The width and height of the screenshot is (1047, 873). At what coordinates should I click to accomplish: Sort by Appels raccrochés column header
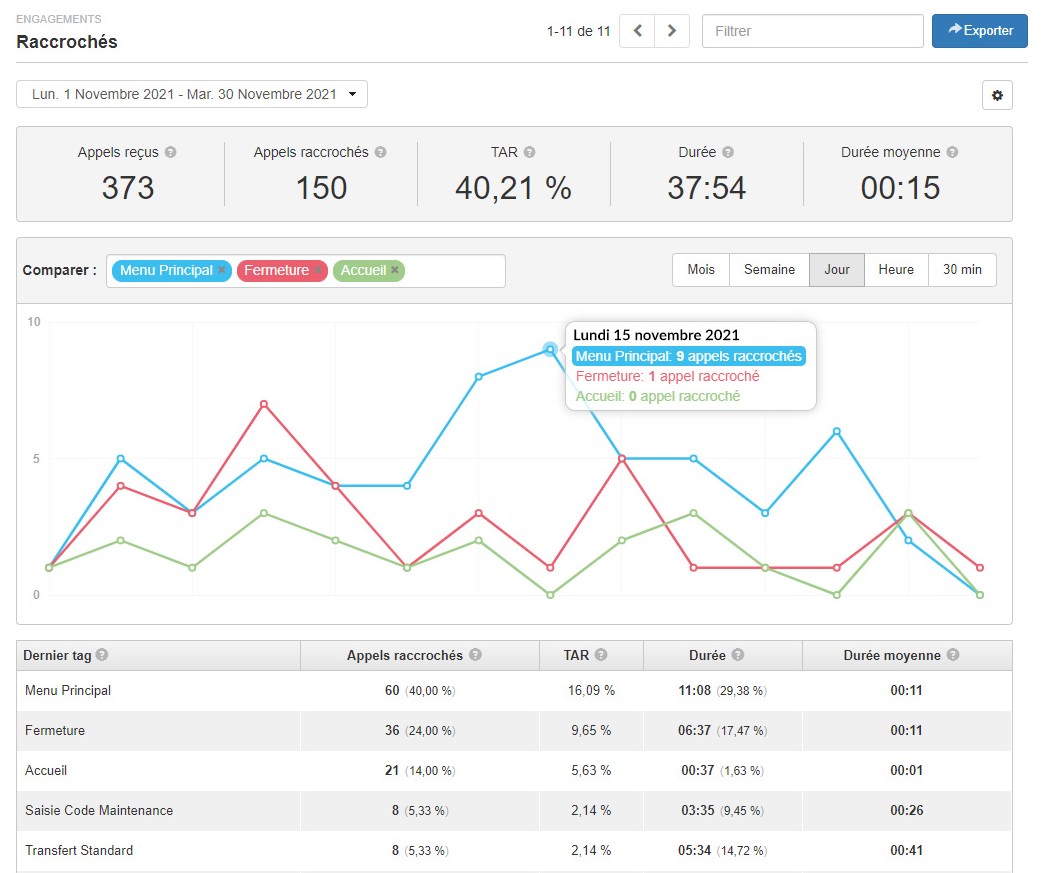[405, 656]
